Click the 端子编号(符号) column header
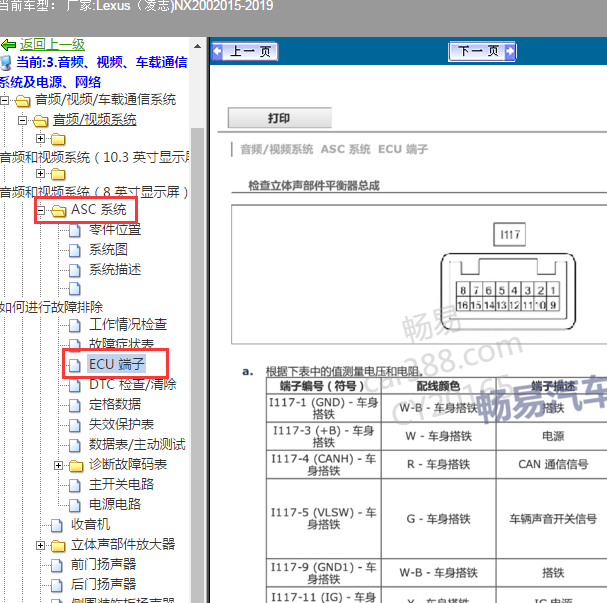 (x=324, y=386)
